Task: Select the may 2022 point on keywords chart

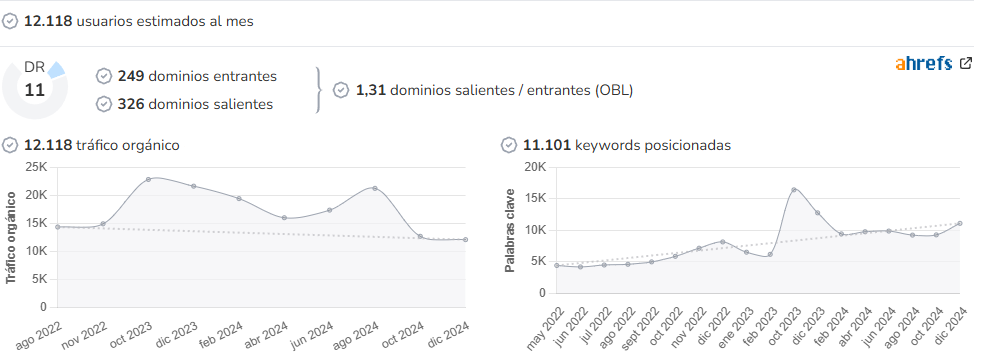Action: [557, 266]
